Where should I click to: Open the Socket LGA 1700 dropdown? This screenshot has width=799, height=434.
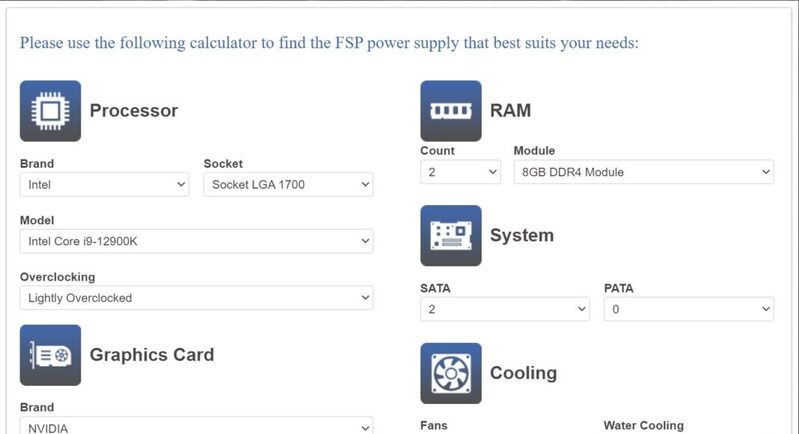[288, 184]
